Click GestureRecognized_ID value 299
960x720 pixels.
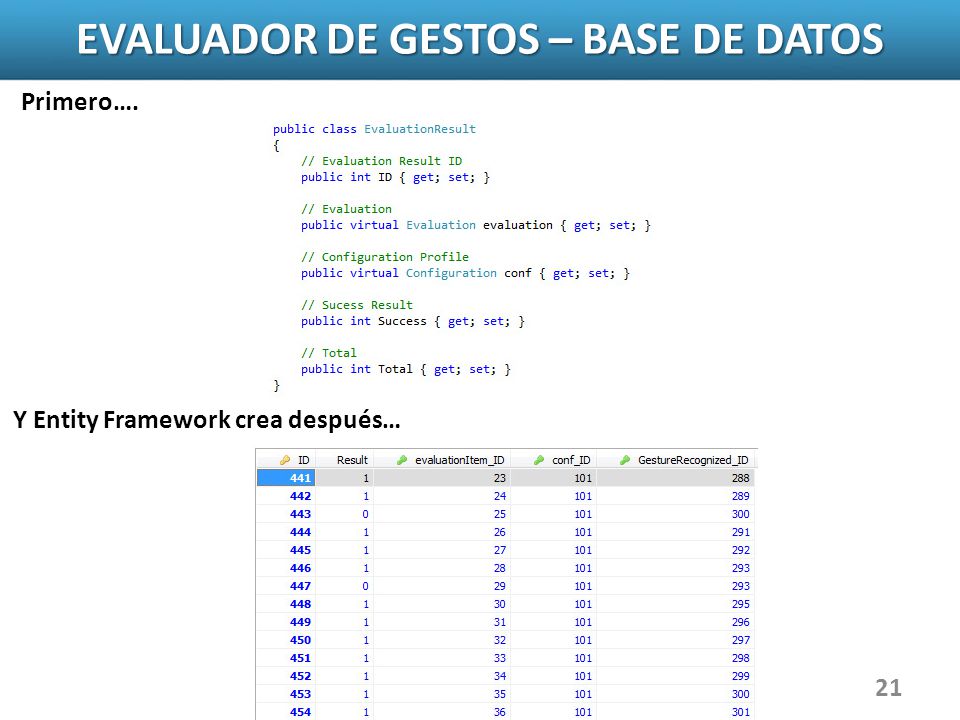[740, 676]
